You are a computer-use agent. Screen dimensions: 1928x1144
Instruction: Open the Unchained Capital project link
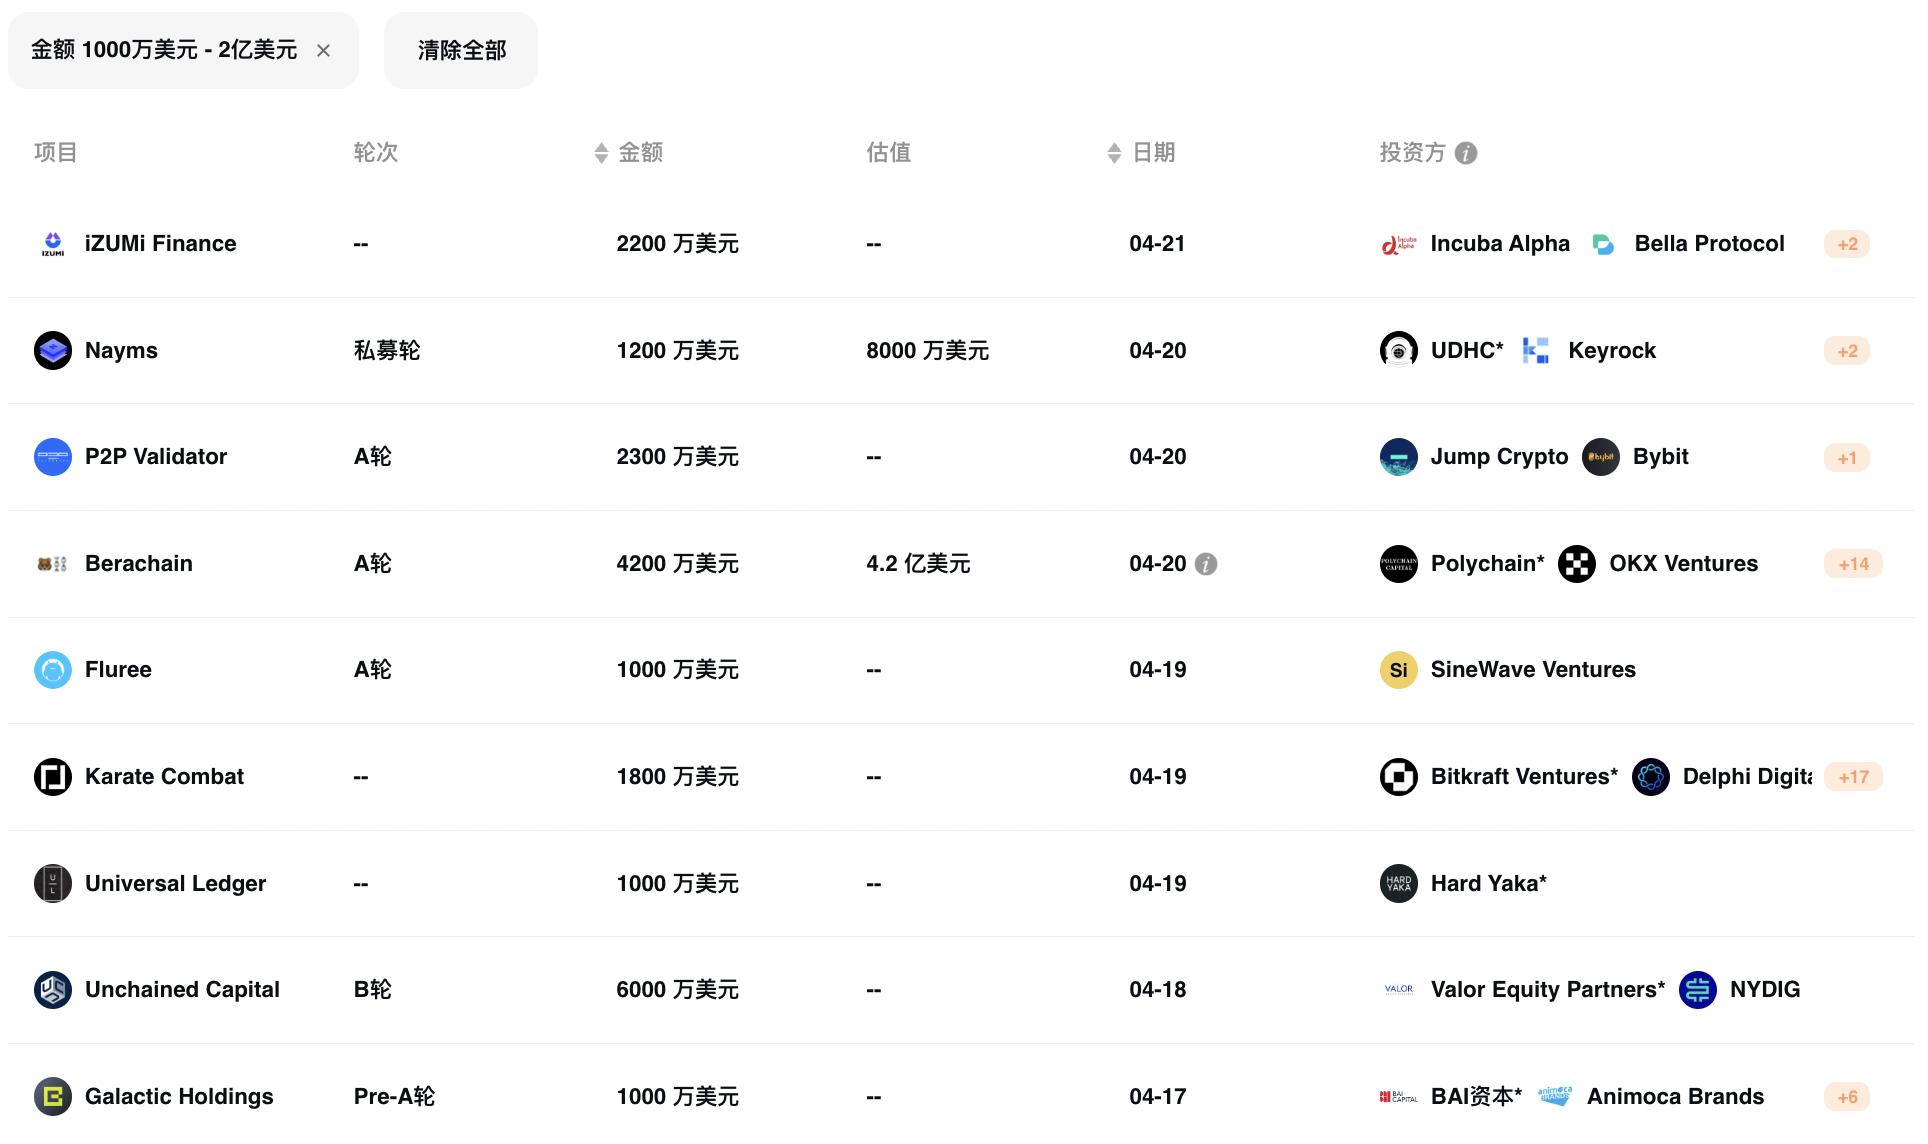(182, 990)
